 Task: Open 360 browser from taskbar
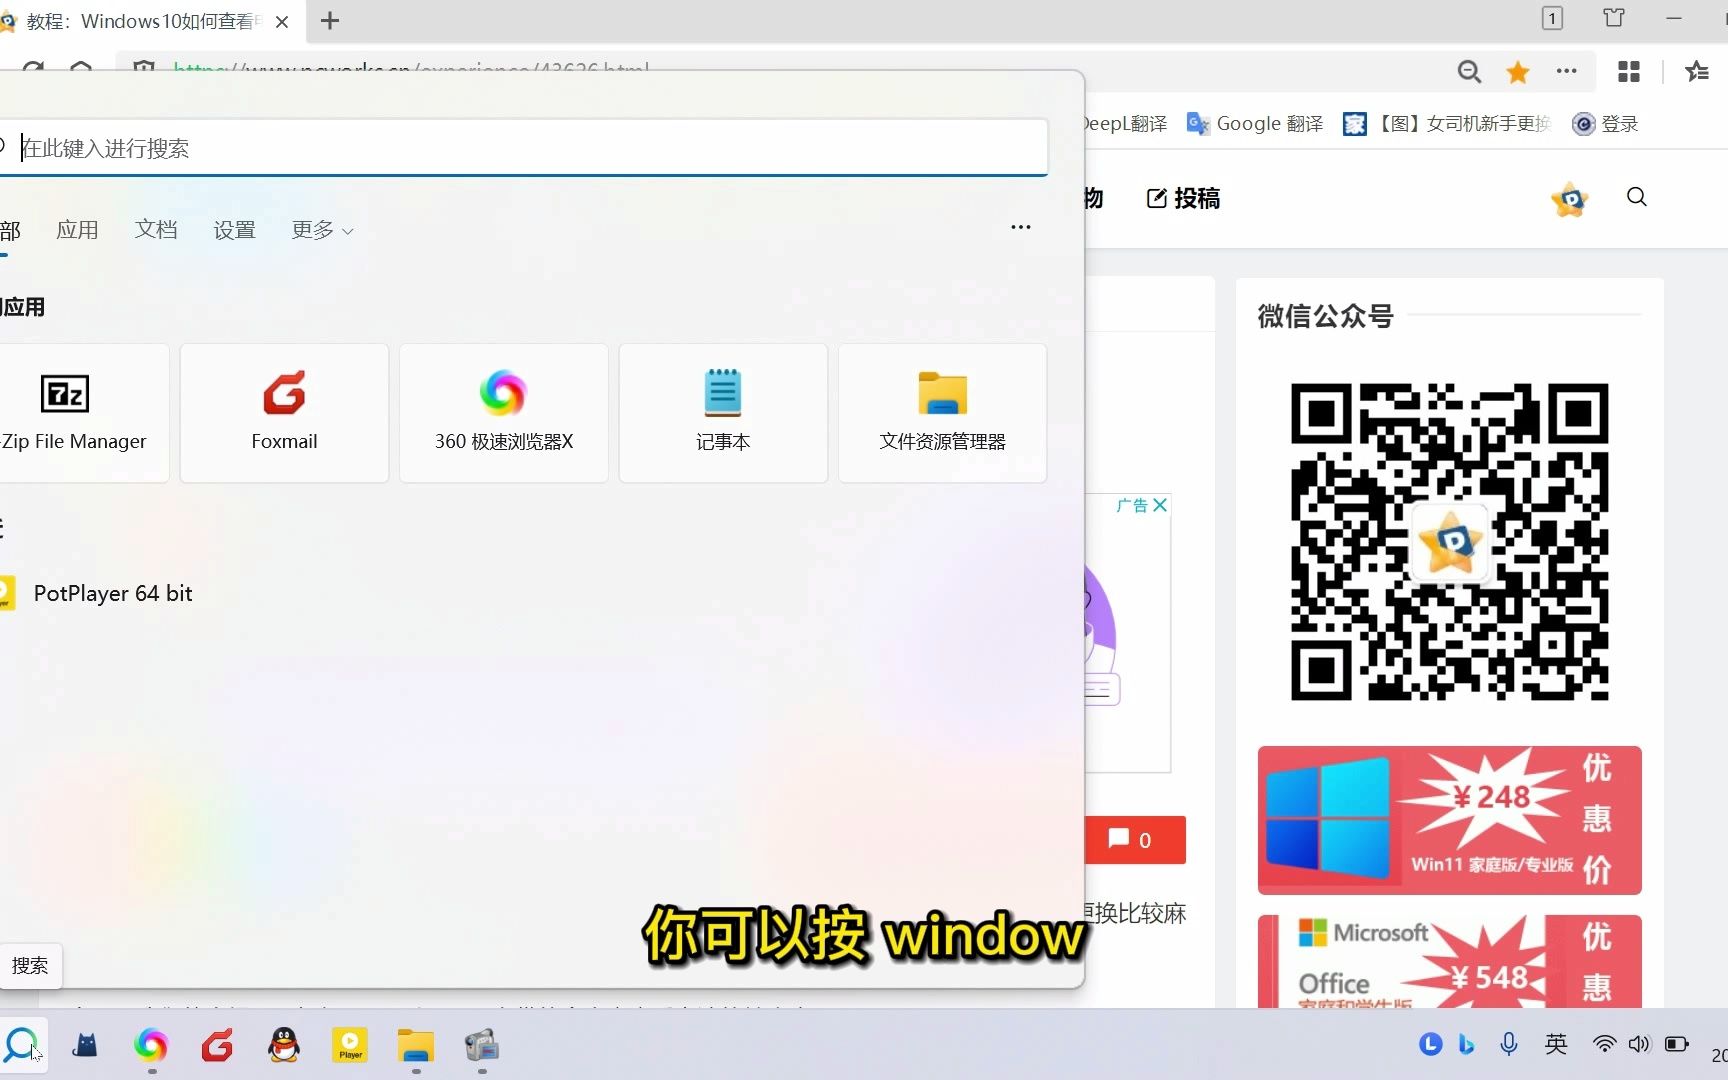tap(151, 1046)
